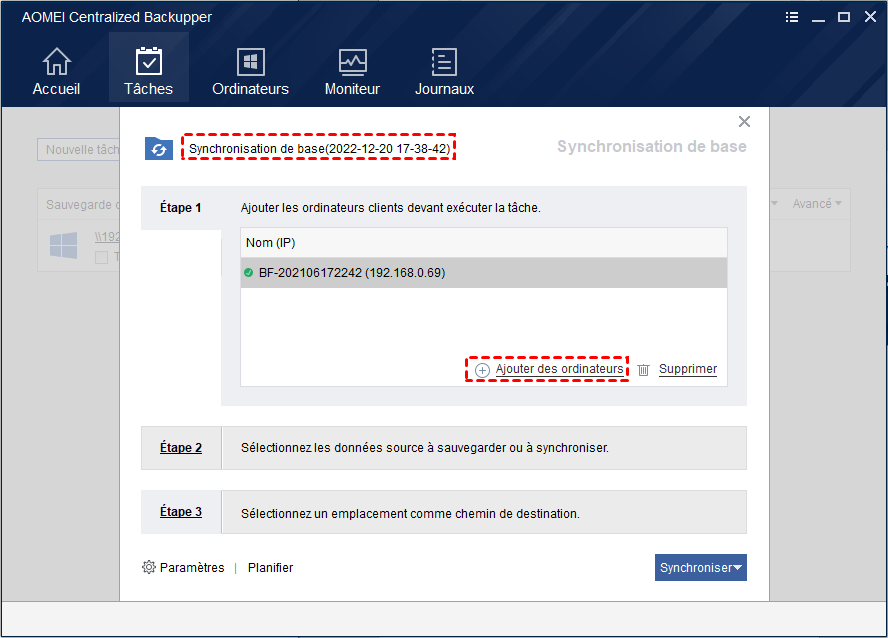Open the Paramètres settings link
This screenshot has height=638, width=888.
tap(192, 568)
